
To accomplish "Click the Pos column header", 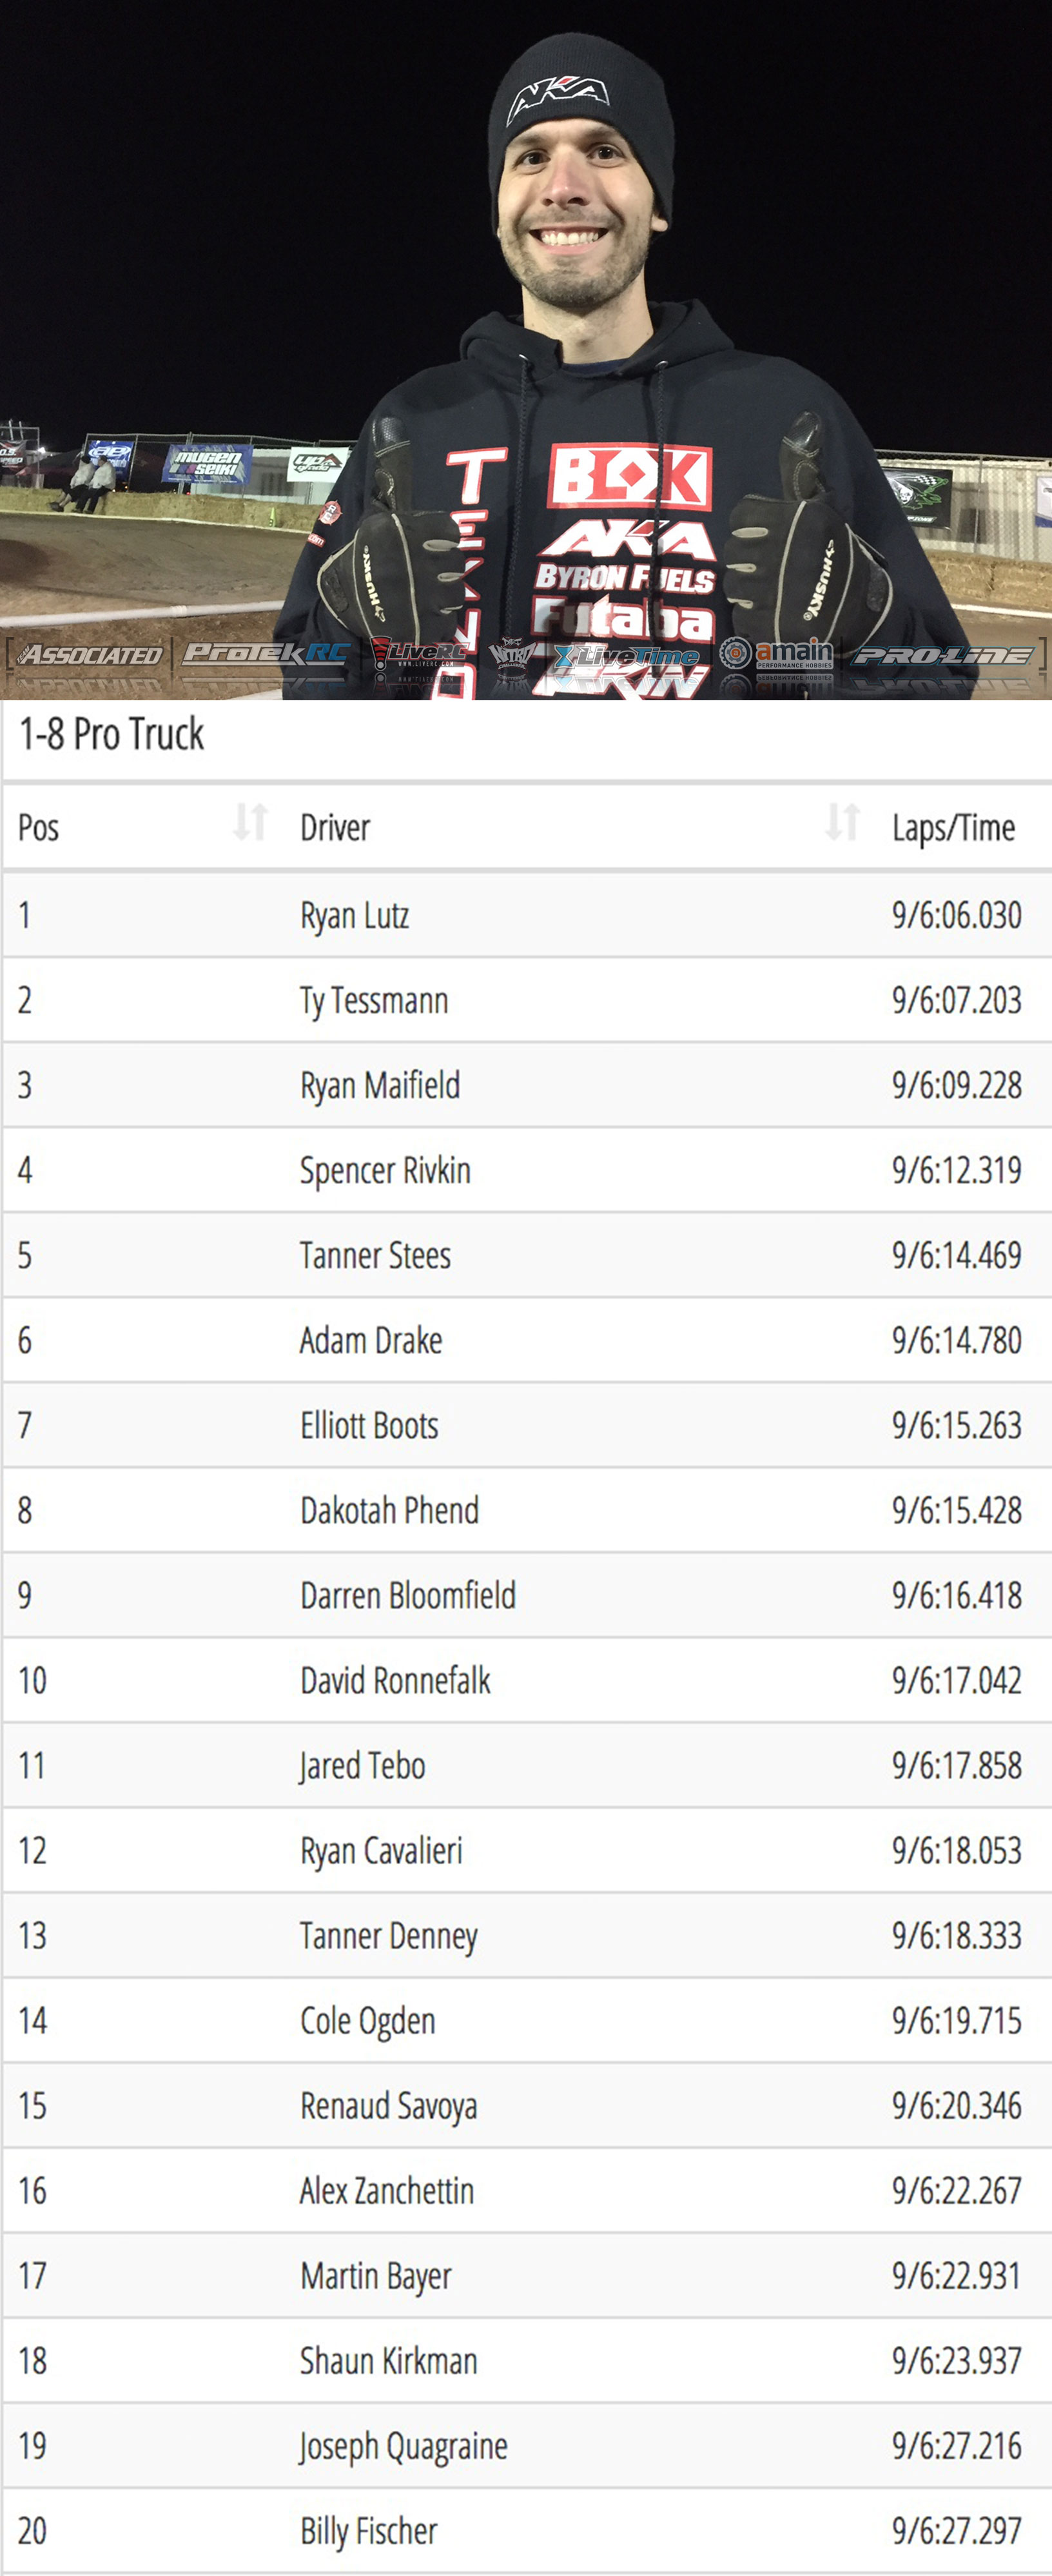I will (x=39, y=828).
